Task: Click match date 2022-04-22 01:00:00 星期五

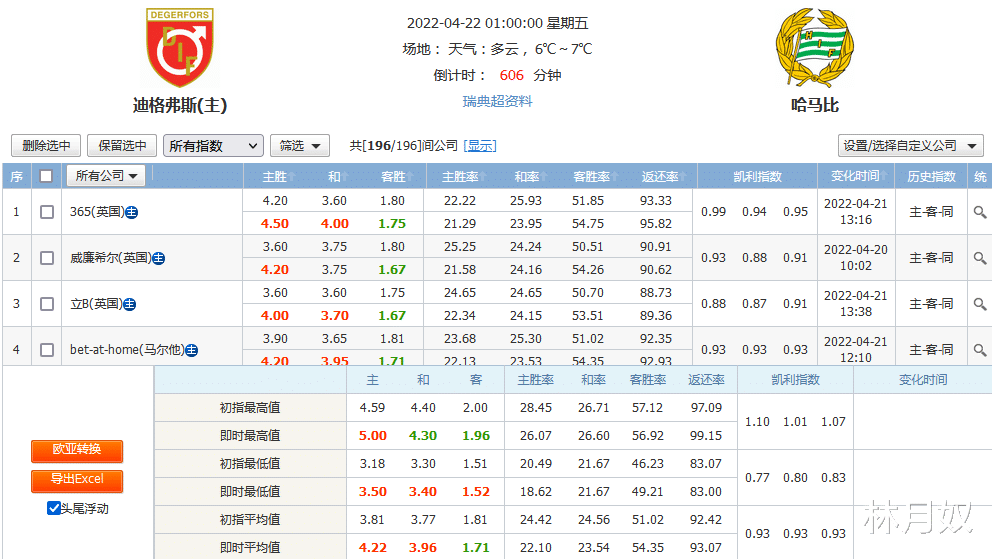Action: pos(497,23)
